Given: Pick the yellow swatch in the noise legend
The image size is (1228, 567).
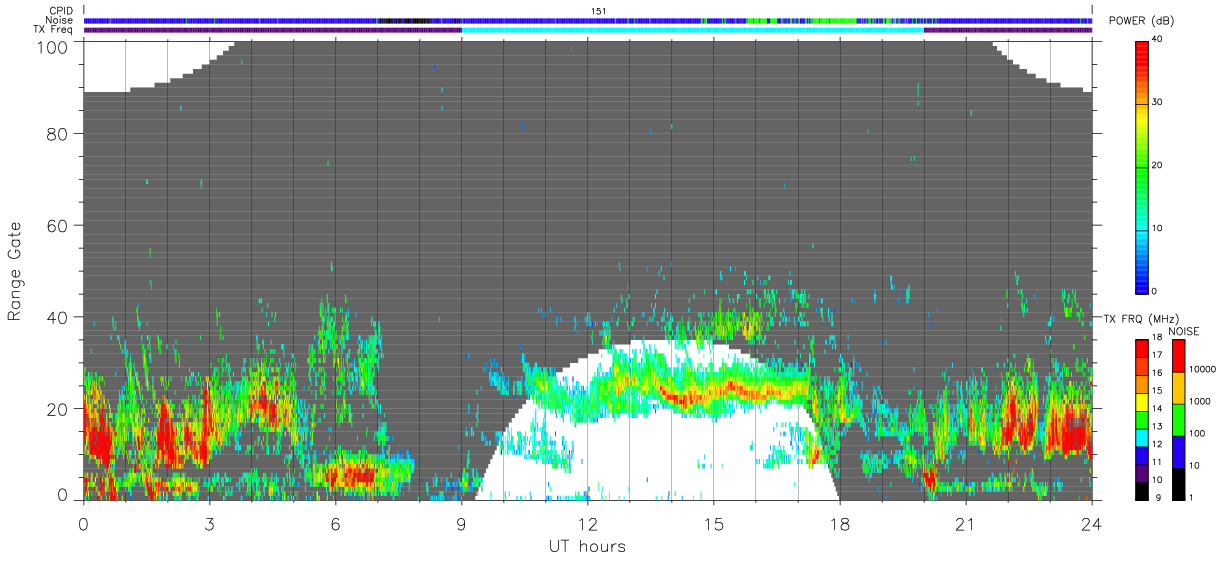Looking at the screenshot, I should 1180,388.
